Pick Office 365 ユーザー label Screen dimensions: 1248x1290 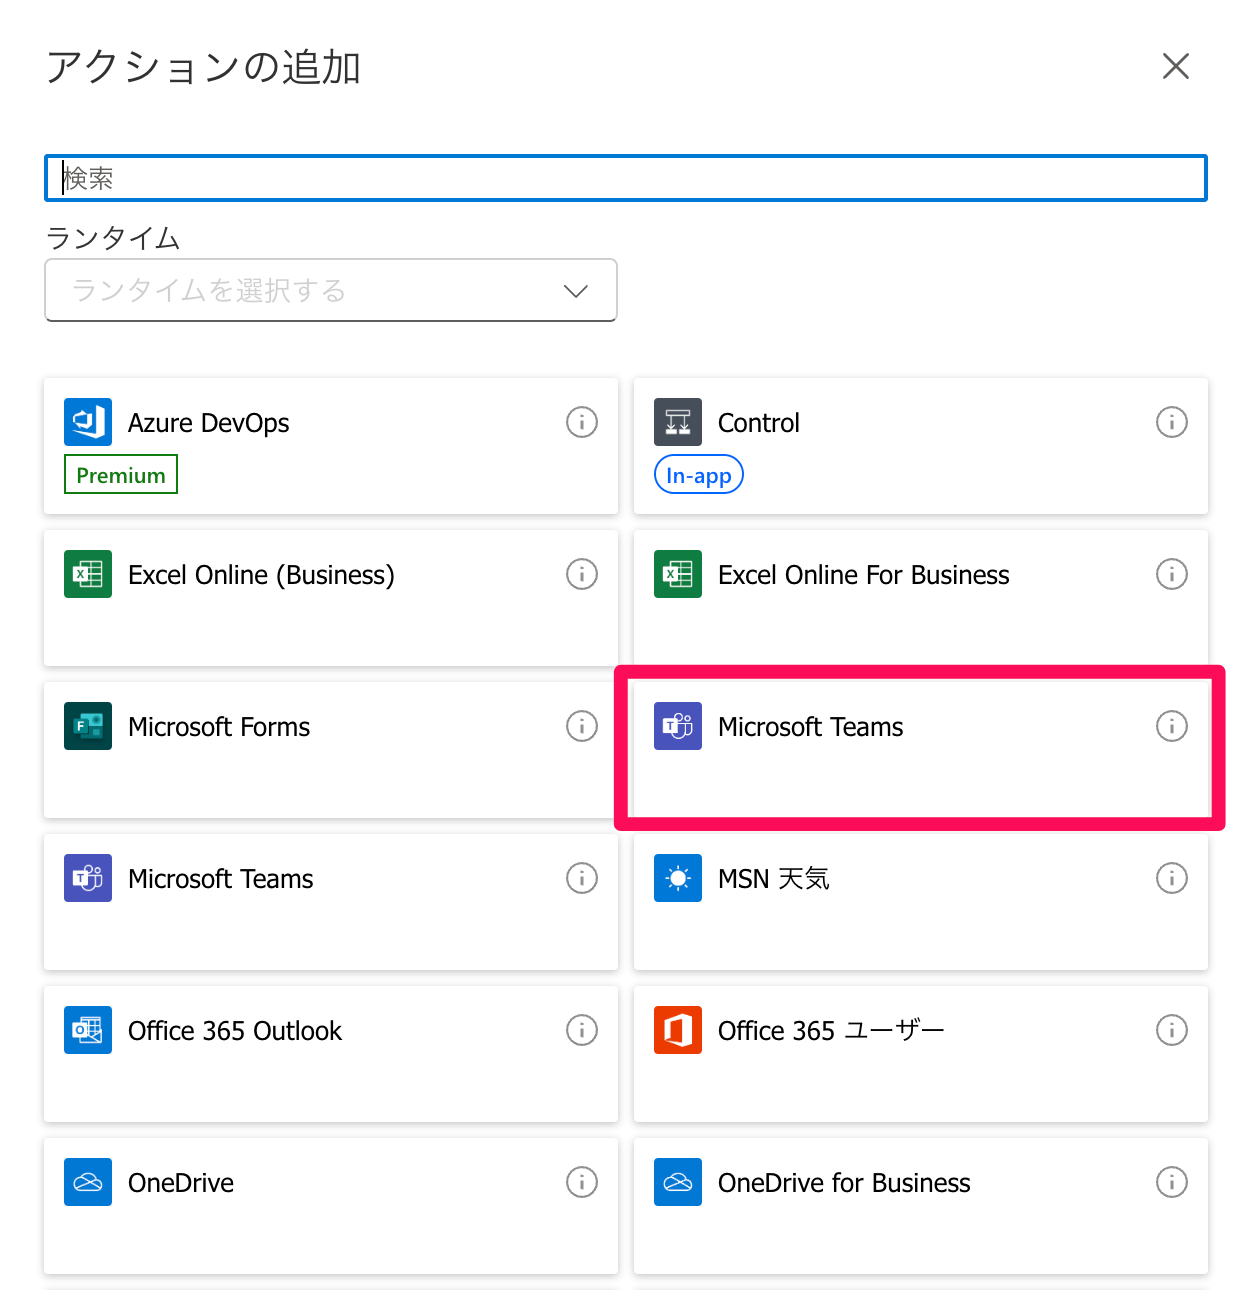coord(831,1031)
